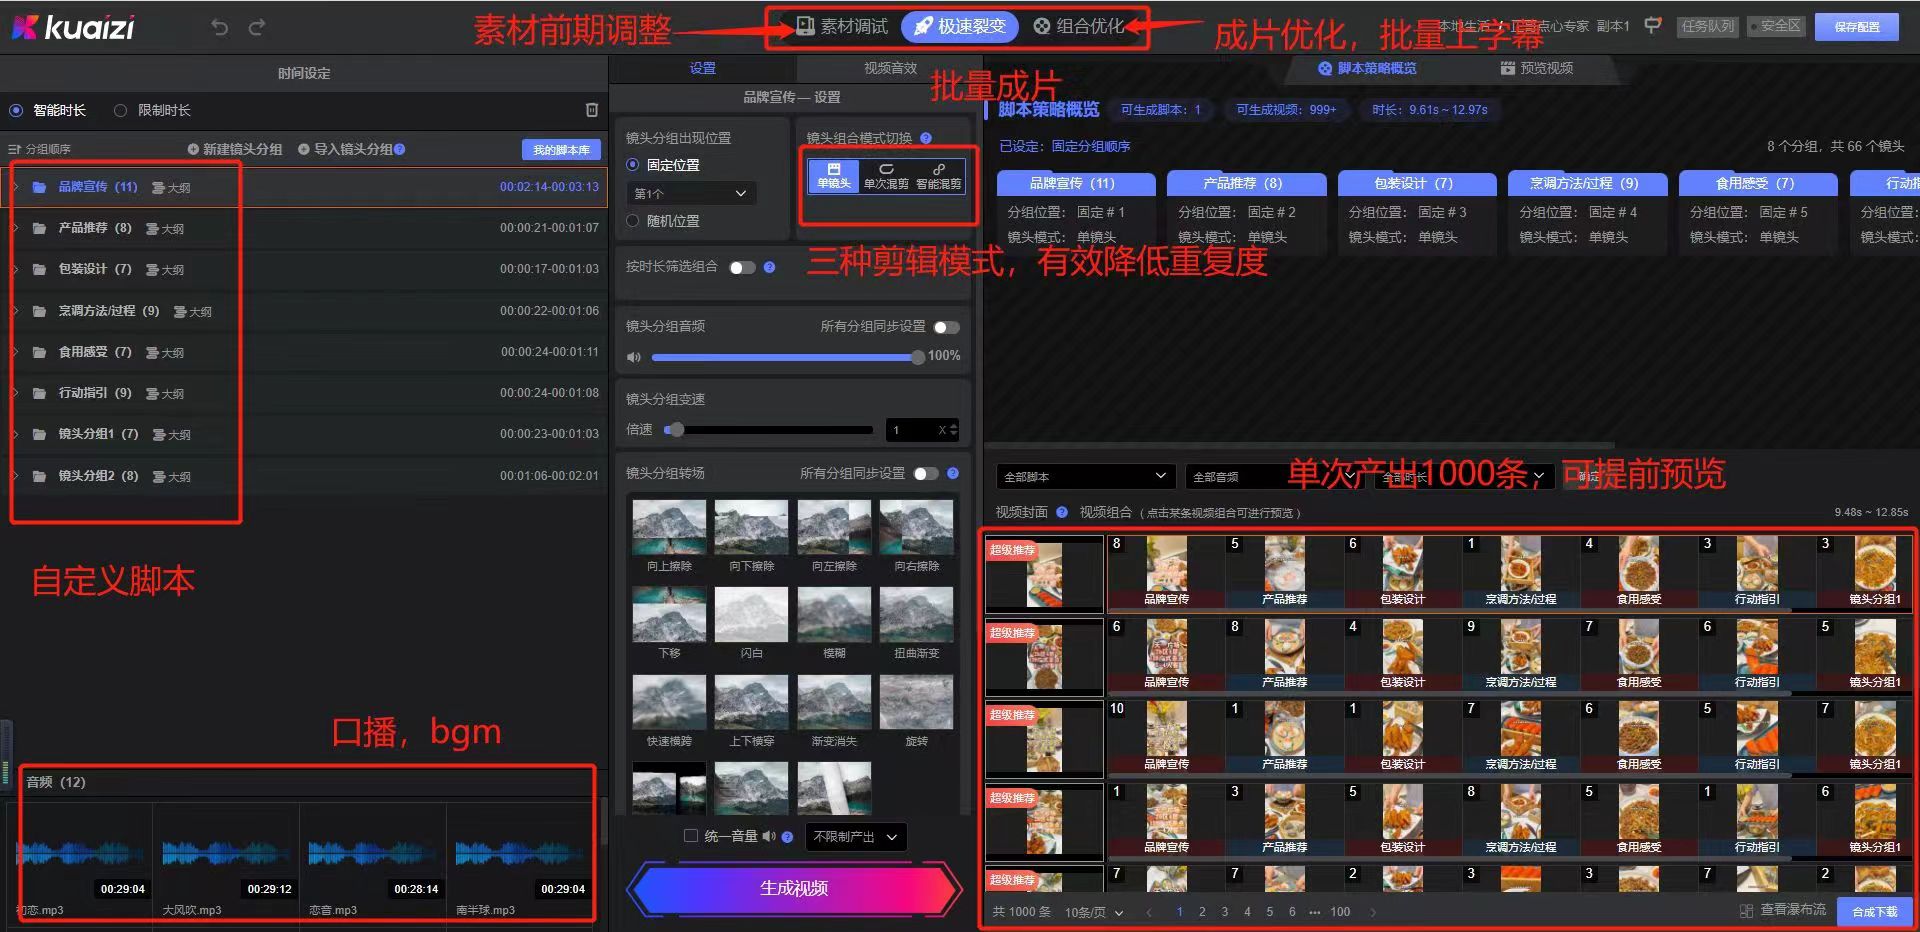
Task: Click the 生成视频 button
Action: click(x=794, y=888)
